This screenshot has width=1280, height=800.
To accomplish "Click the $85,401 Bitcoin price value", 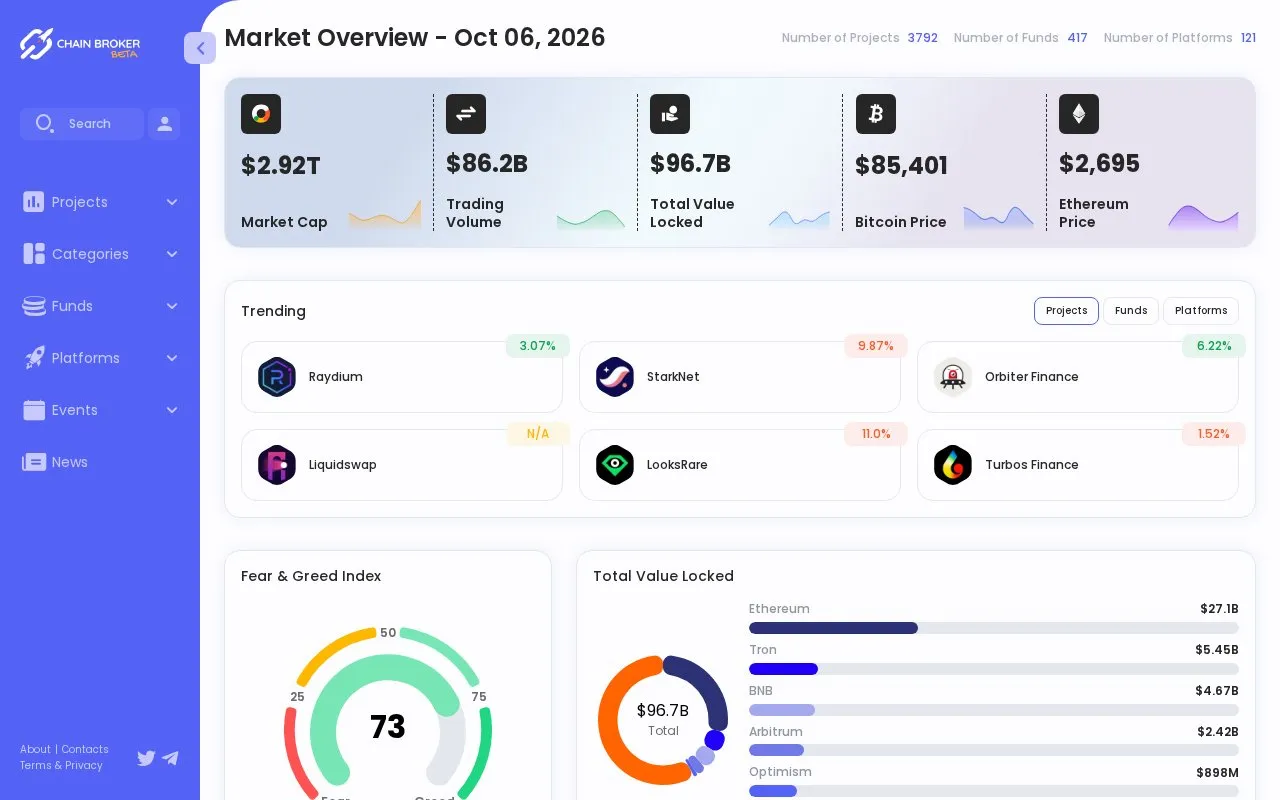I will (901, 166).
